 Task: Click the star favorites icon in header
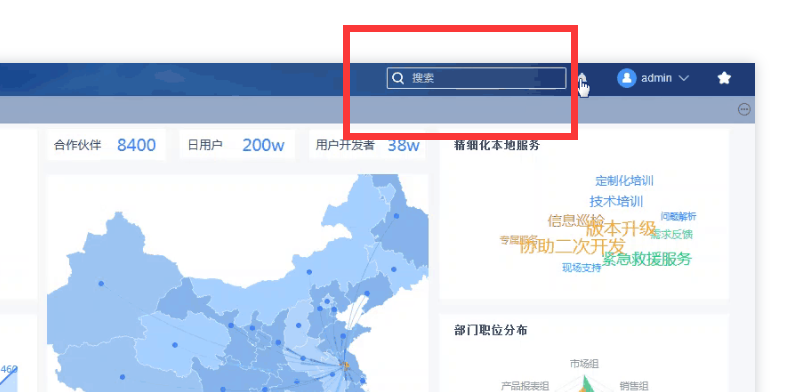pyautogui.click(x=724, y=78)
